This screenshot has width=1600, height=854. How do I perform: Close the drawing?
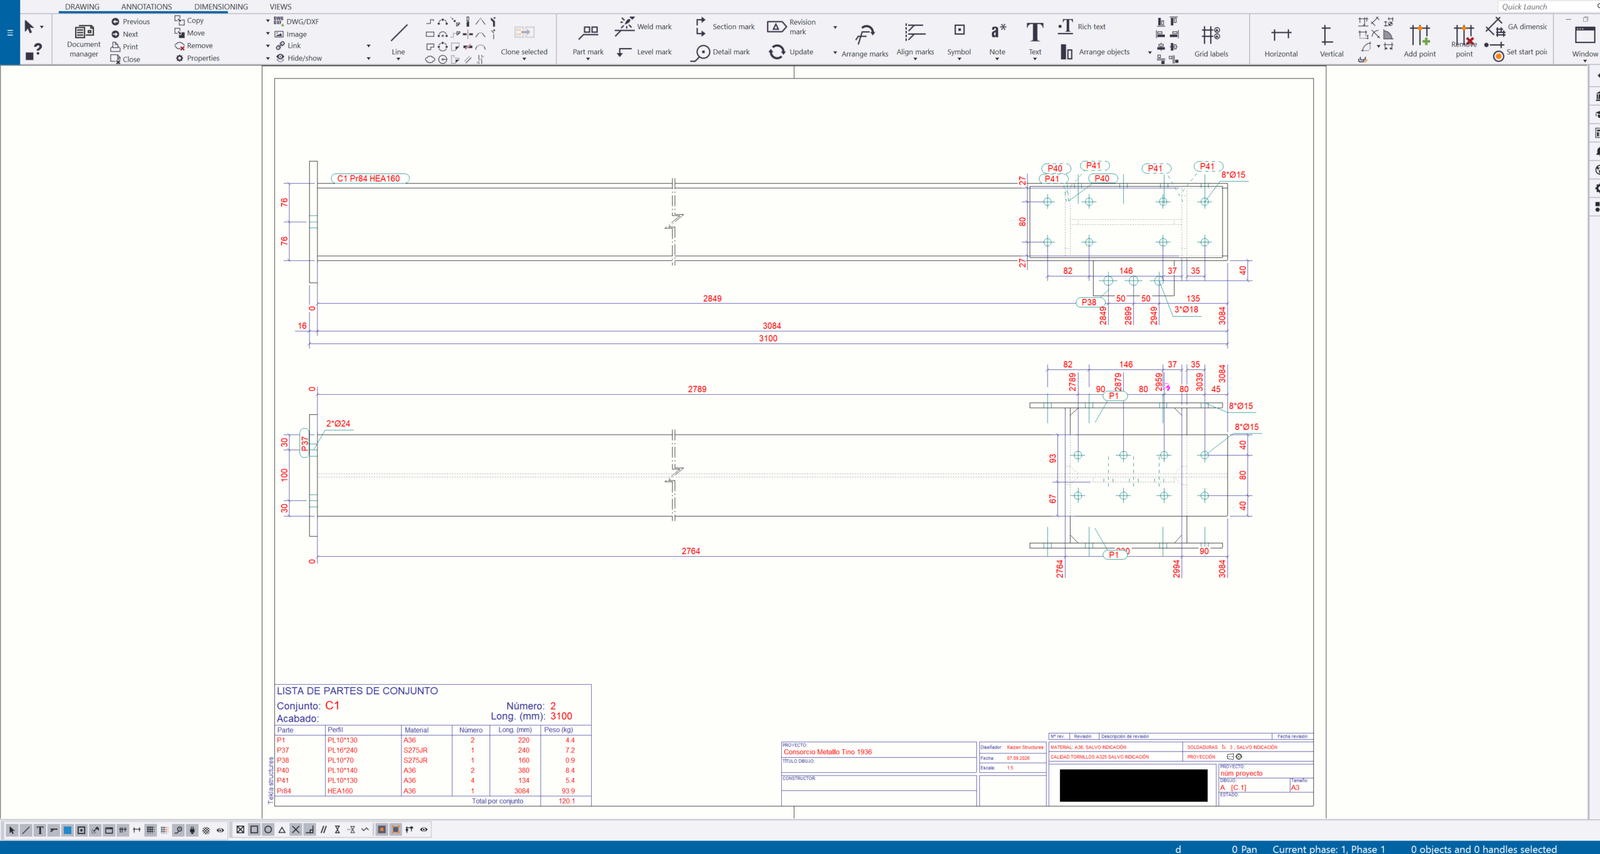click(x=125, y=59)
